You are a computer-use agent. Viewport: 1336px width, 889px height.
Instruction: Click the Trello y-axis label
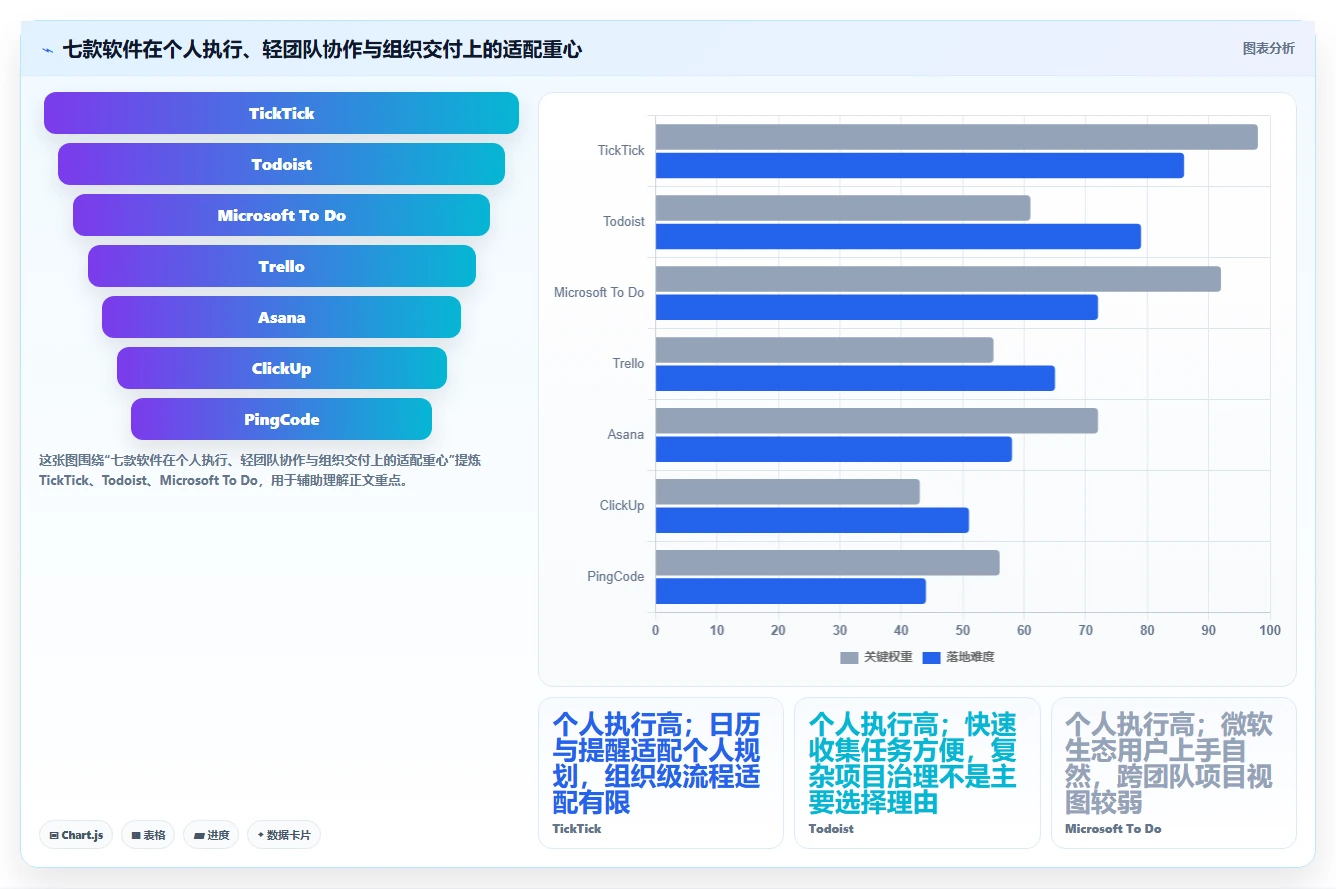[628, 363]
